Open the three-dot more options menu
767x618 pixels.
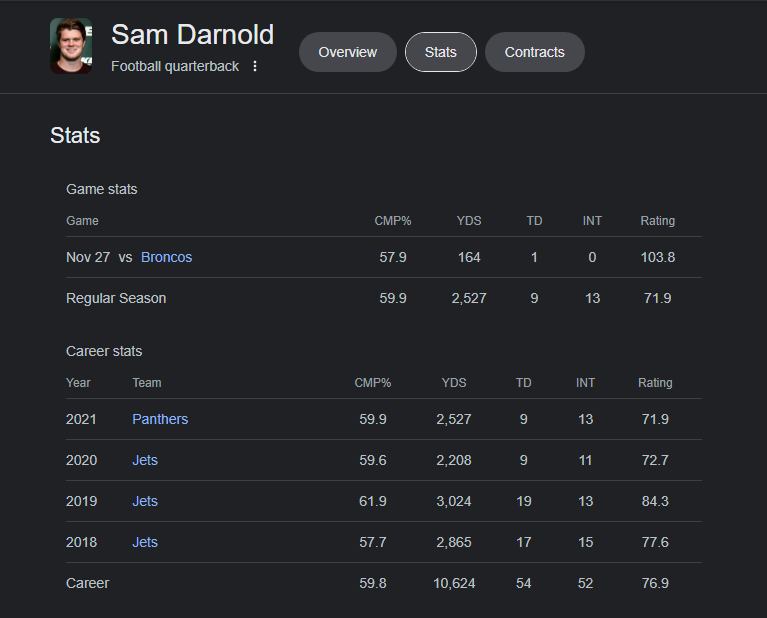tap(255, 66)
